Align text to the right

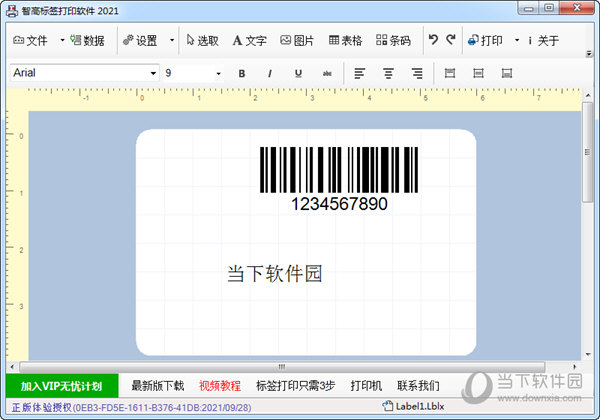(x=417, y=73)
